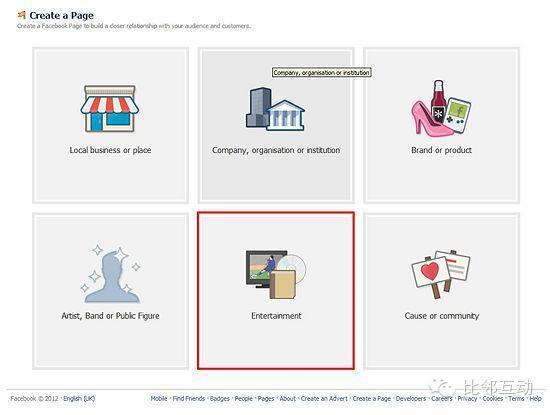Select the TV and disc Entertainment icon
This screenshot has width=550, height=415.
point(276,274)
